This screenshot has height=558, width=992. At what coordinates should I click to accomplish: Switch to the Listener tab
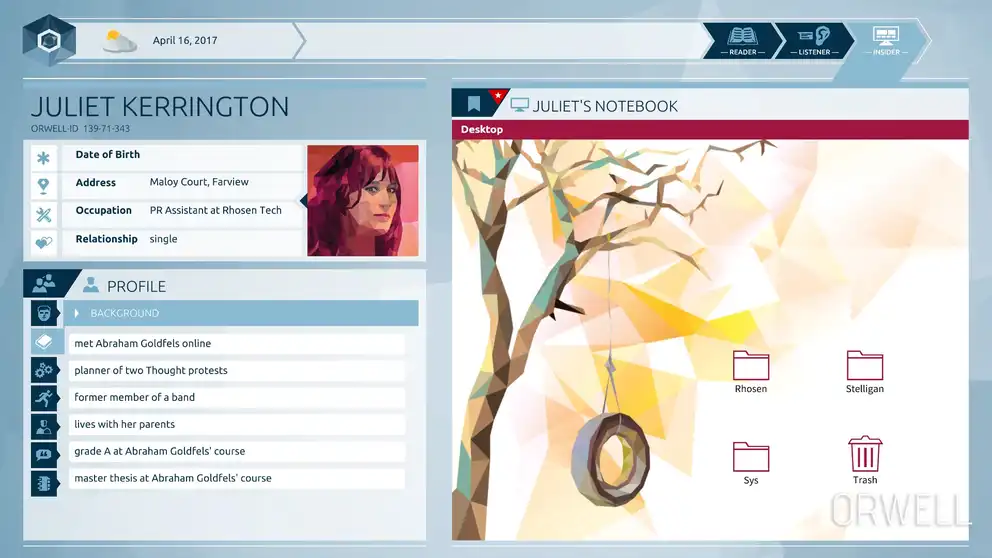[x=814, y=40]
